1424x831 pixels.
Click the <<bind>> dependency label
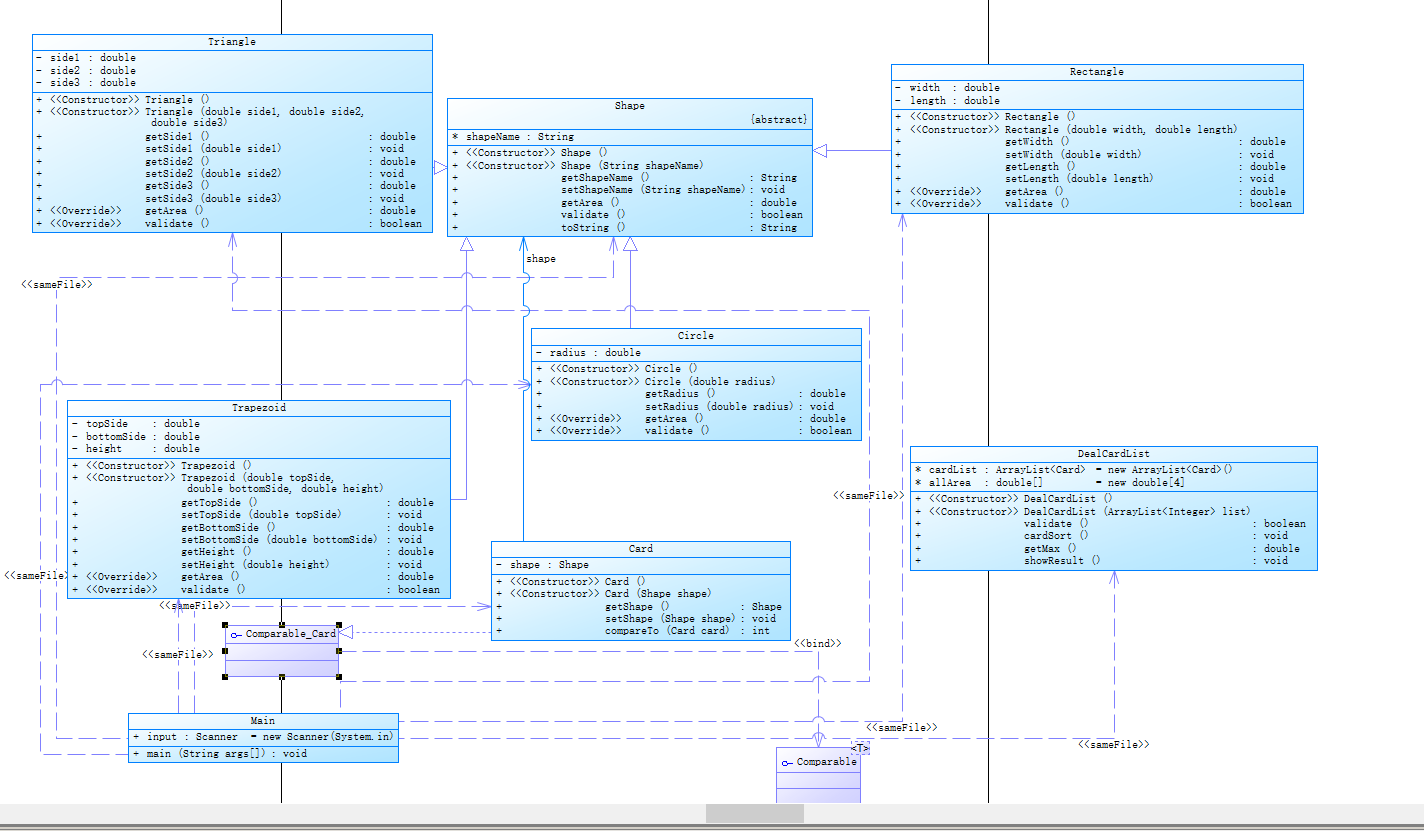point(818,643)
